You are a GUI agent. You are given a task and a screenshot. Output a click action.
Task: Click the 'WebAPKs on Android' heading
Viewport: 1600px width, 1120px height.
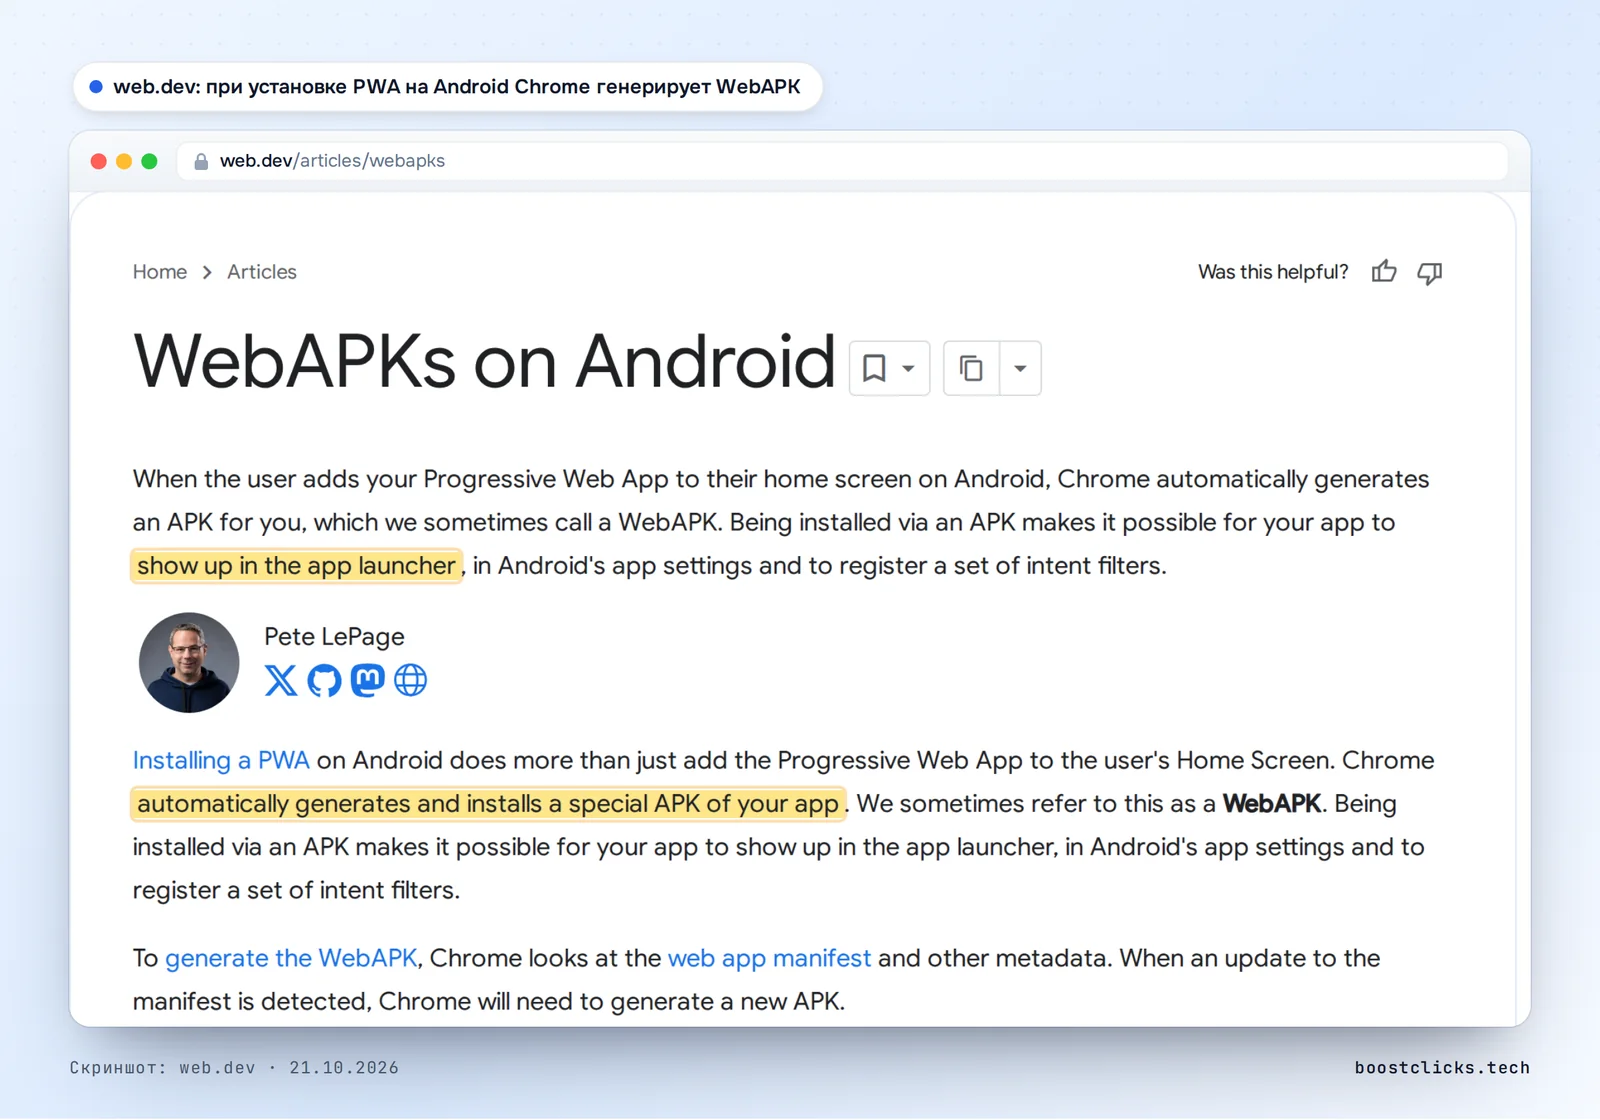tap(484, 361)
